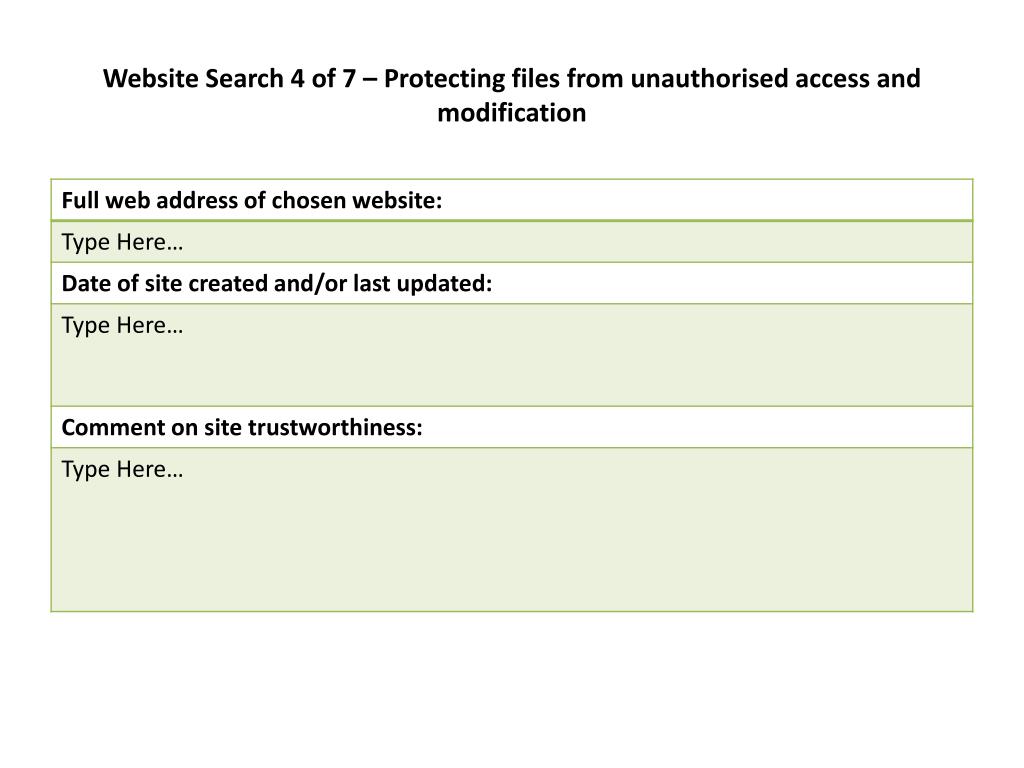Click the word 'access' in the slide title

[x=831, y=78]
